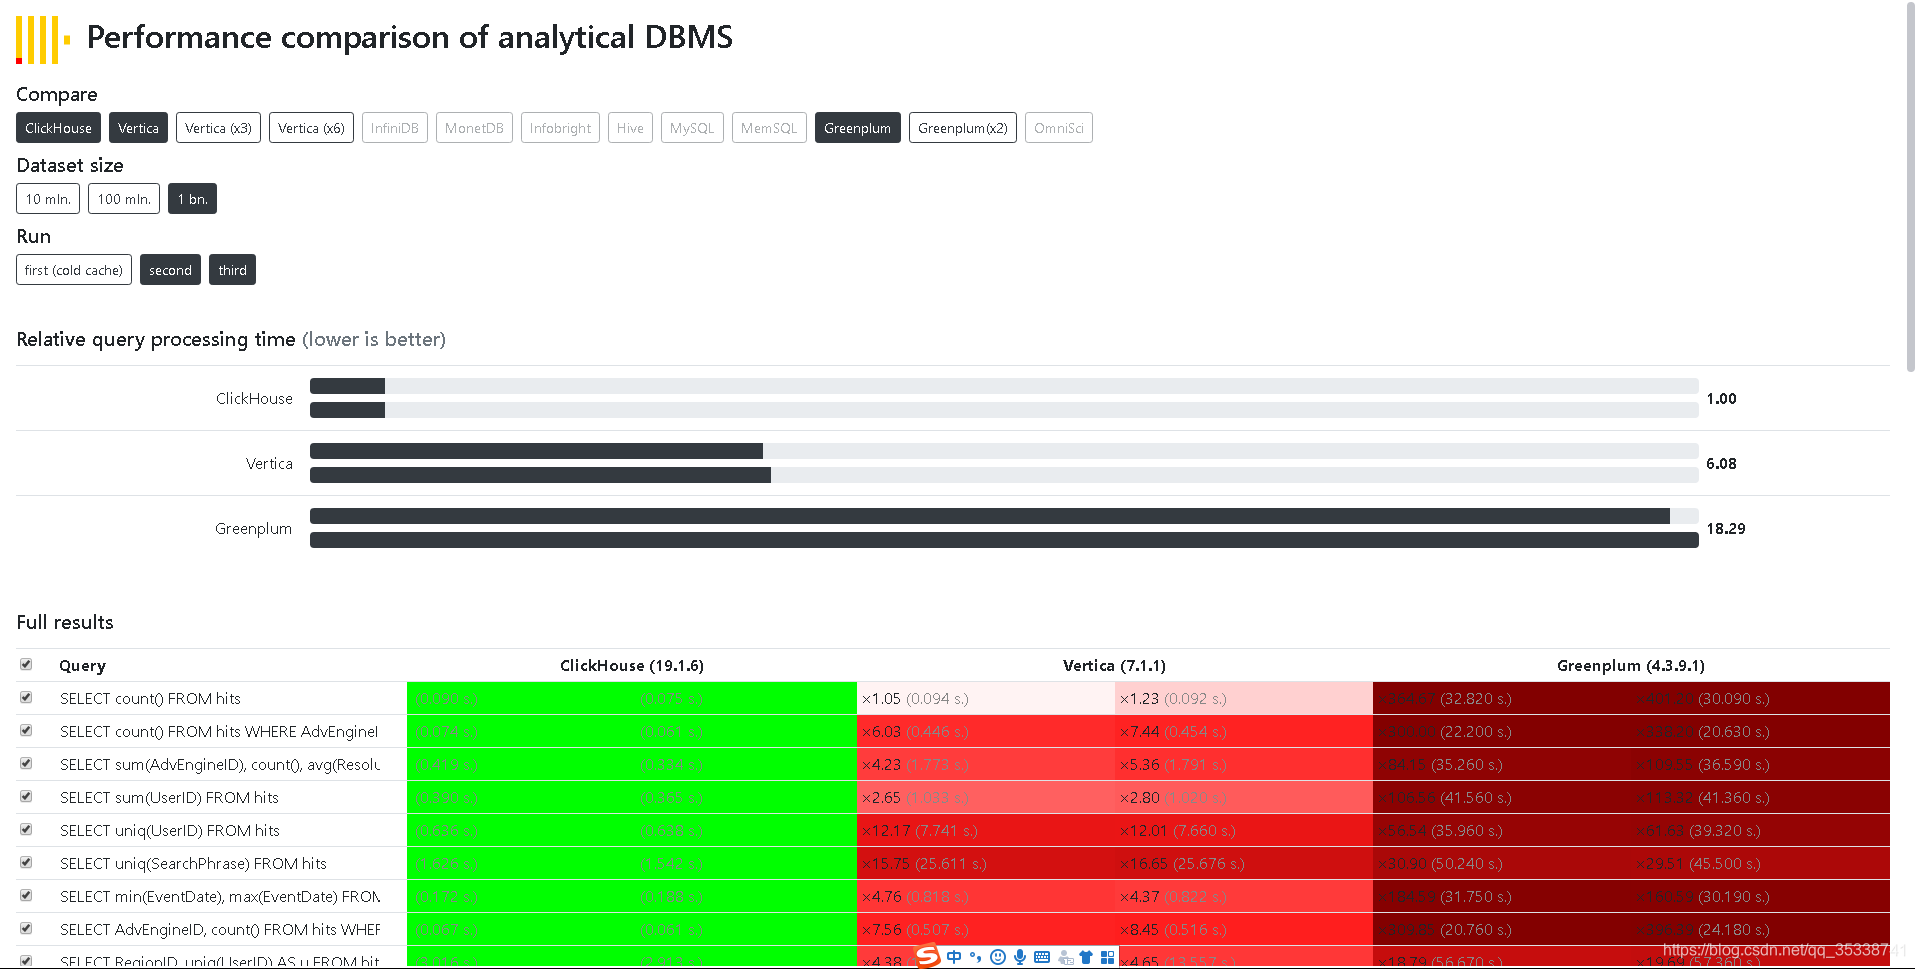Click the 'SELECT uniq(SearchPhrase) FROM hits' query text
This screenshot has width=1915, height=969.
pos(193,863)
